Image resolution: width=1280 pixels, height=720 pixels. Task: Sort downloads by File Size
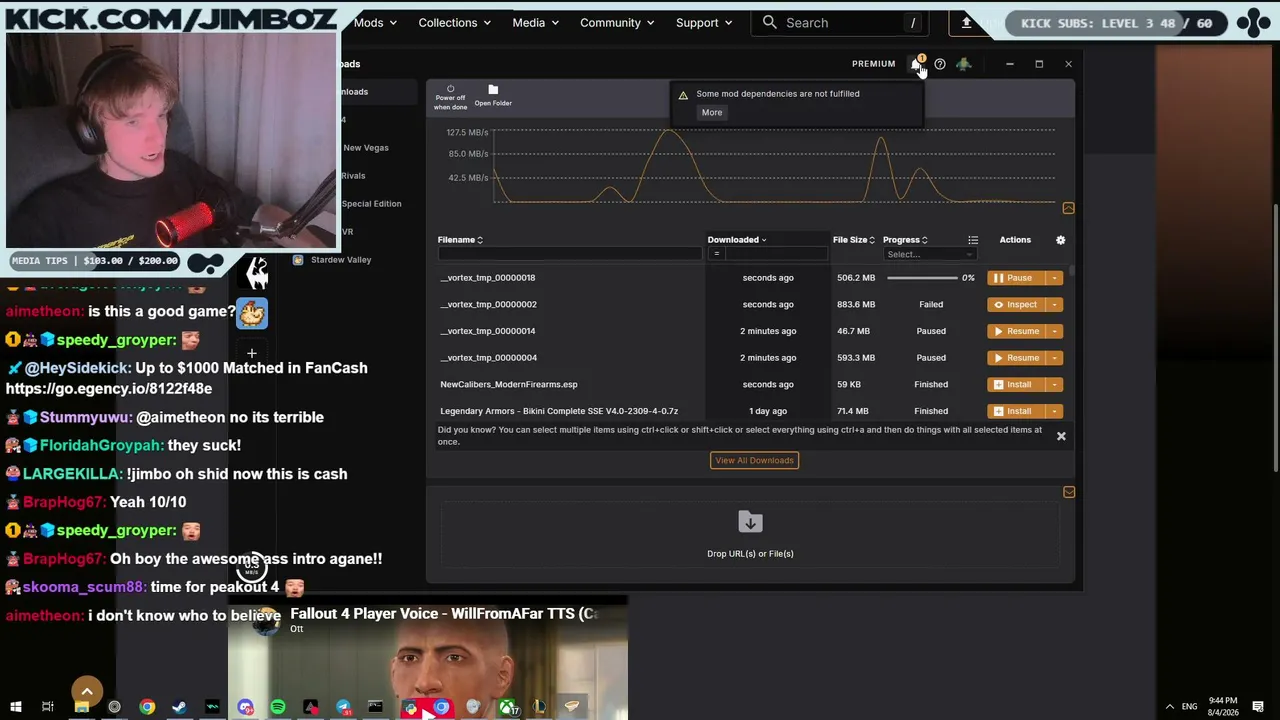pos(854,240)
